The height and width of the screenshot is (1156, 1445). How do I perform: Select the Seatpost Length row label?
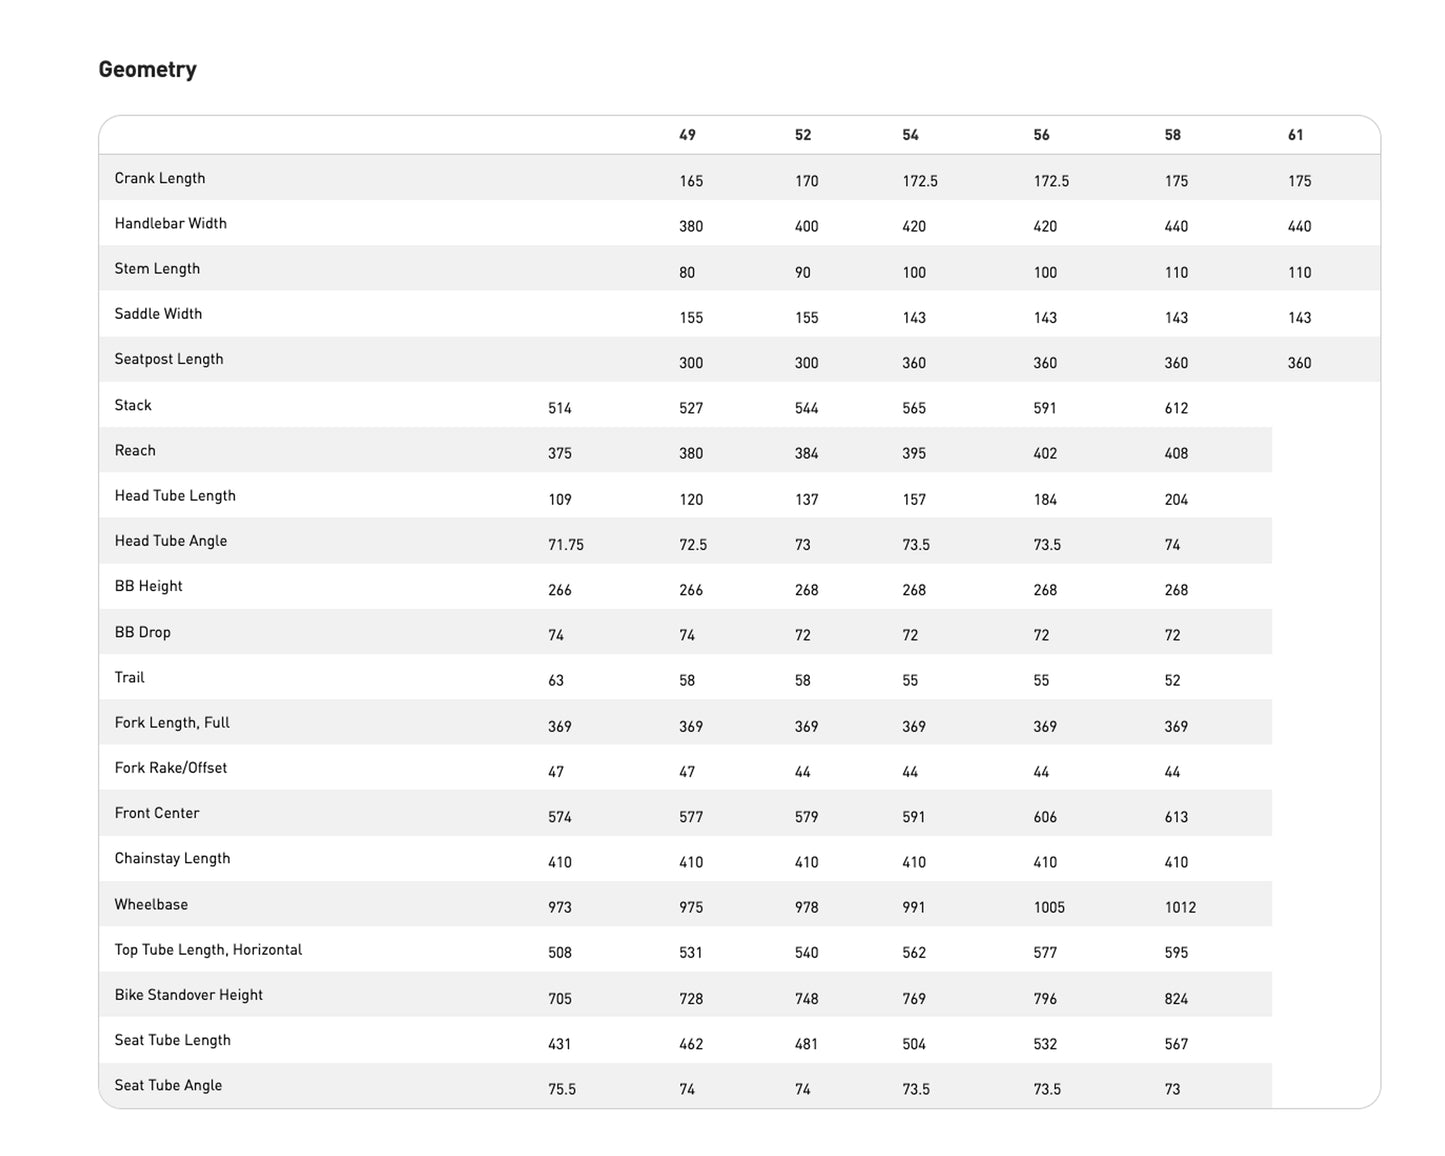(169, 359)
